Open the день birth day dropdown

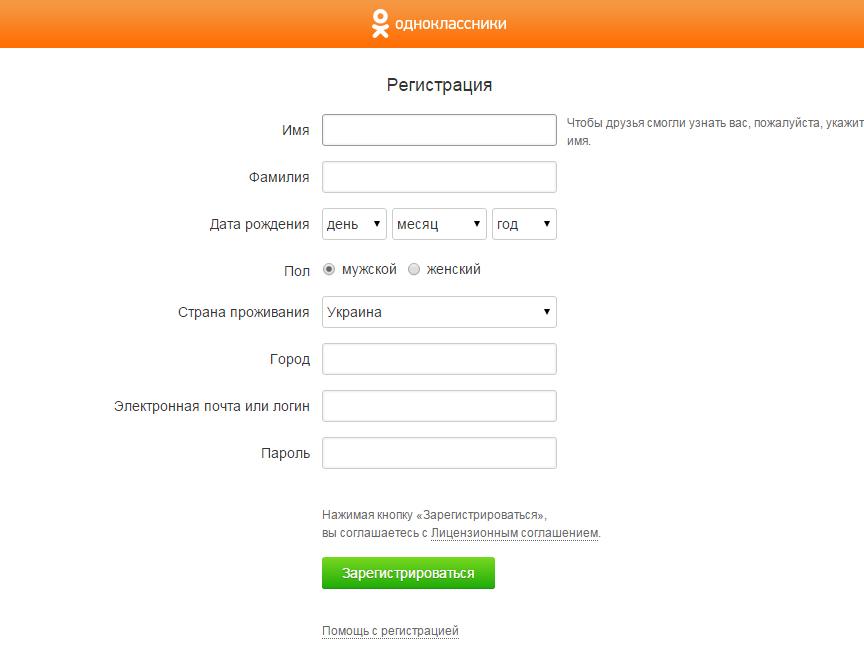[x=354, y=224]
